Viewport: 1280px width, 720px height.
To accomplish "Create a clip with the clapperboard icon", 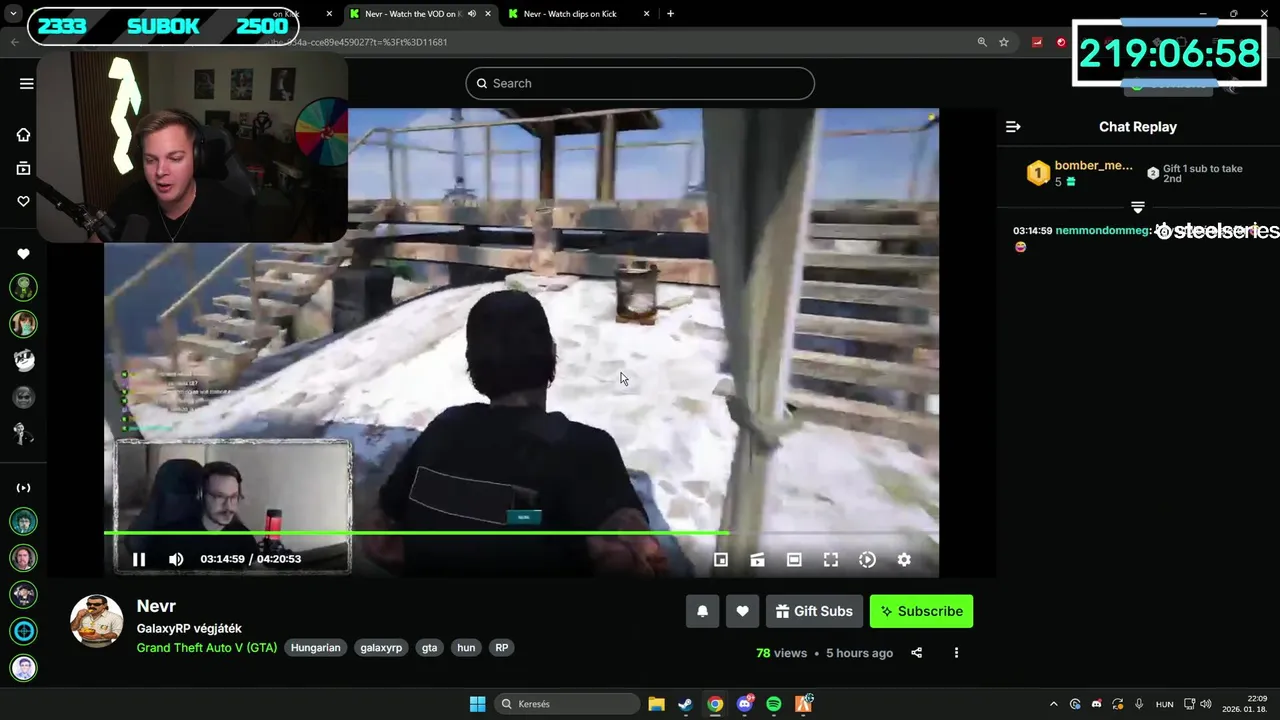I will [x=757, y=560].
